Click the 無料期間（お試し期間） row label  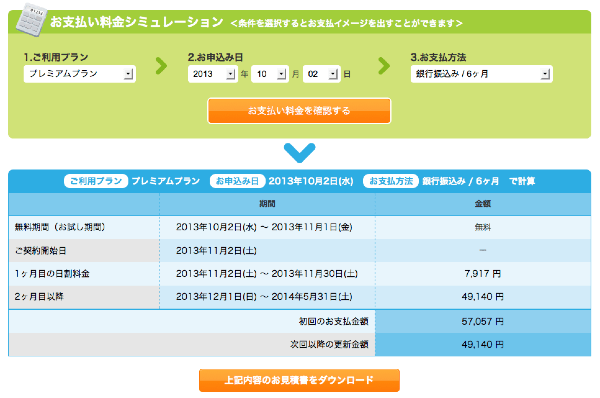(60, 227)
